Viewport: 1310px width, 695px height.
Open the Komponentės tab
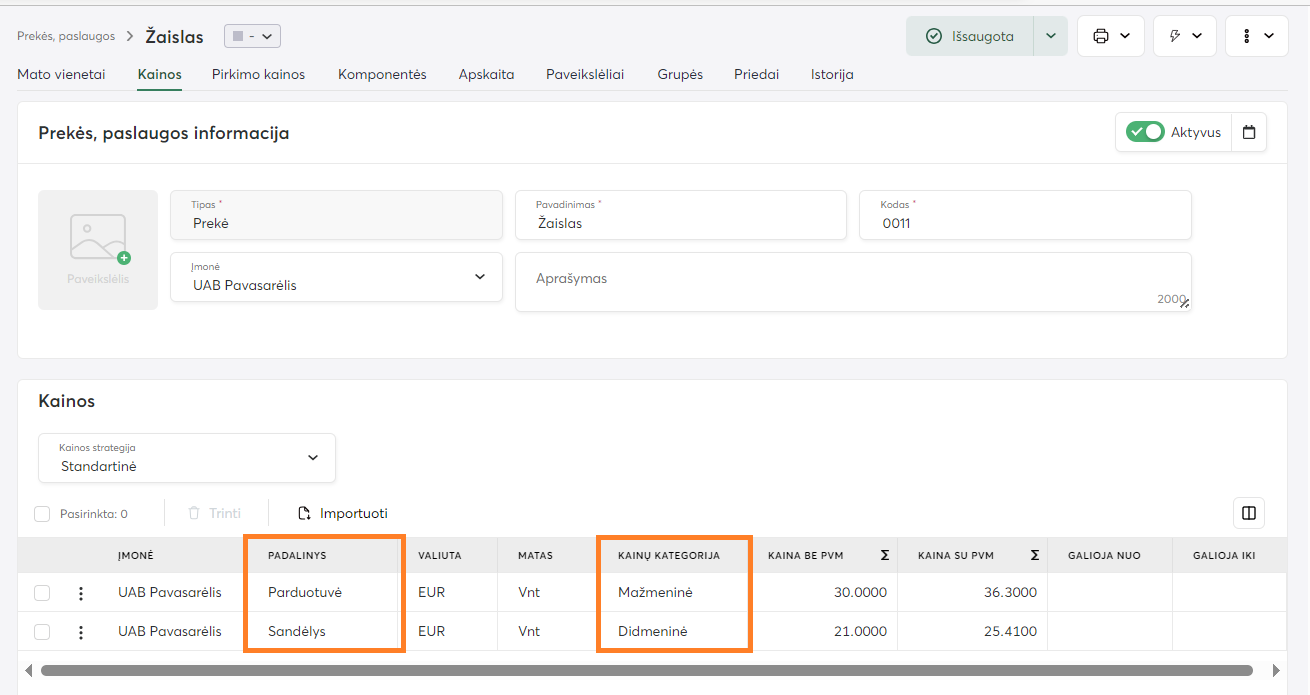(x=382, y=74)
